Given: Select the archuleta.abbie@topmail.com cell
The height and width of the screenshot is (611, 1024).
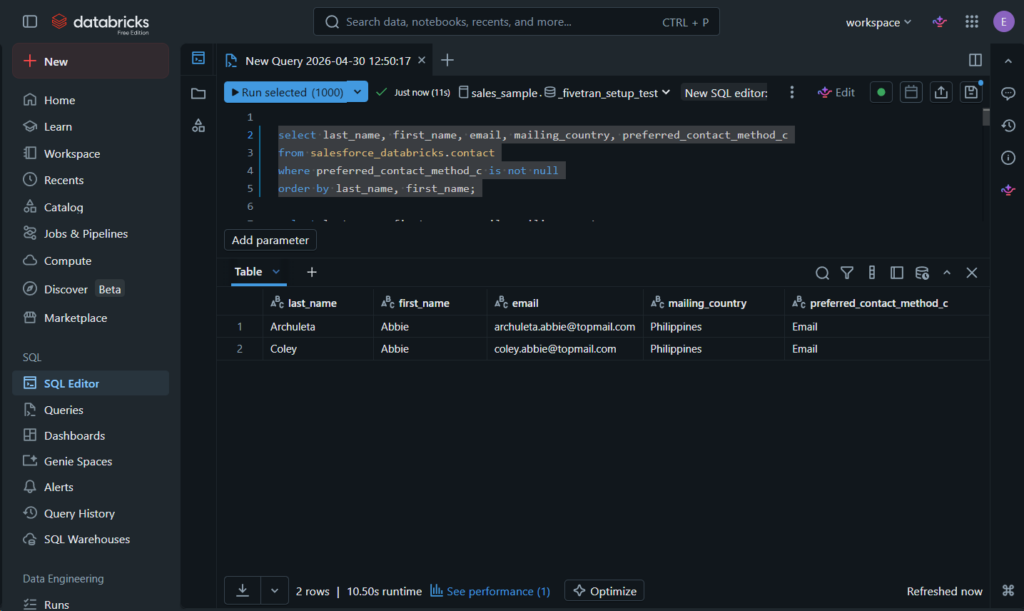Looking at the screenshot, I should (x=565, y=326).
